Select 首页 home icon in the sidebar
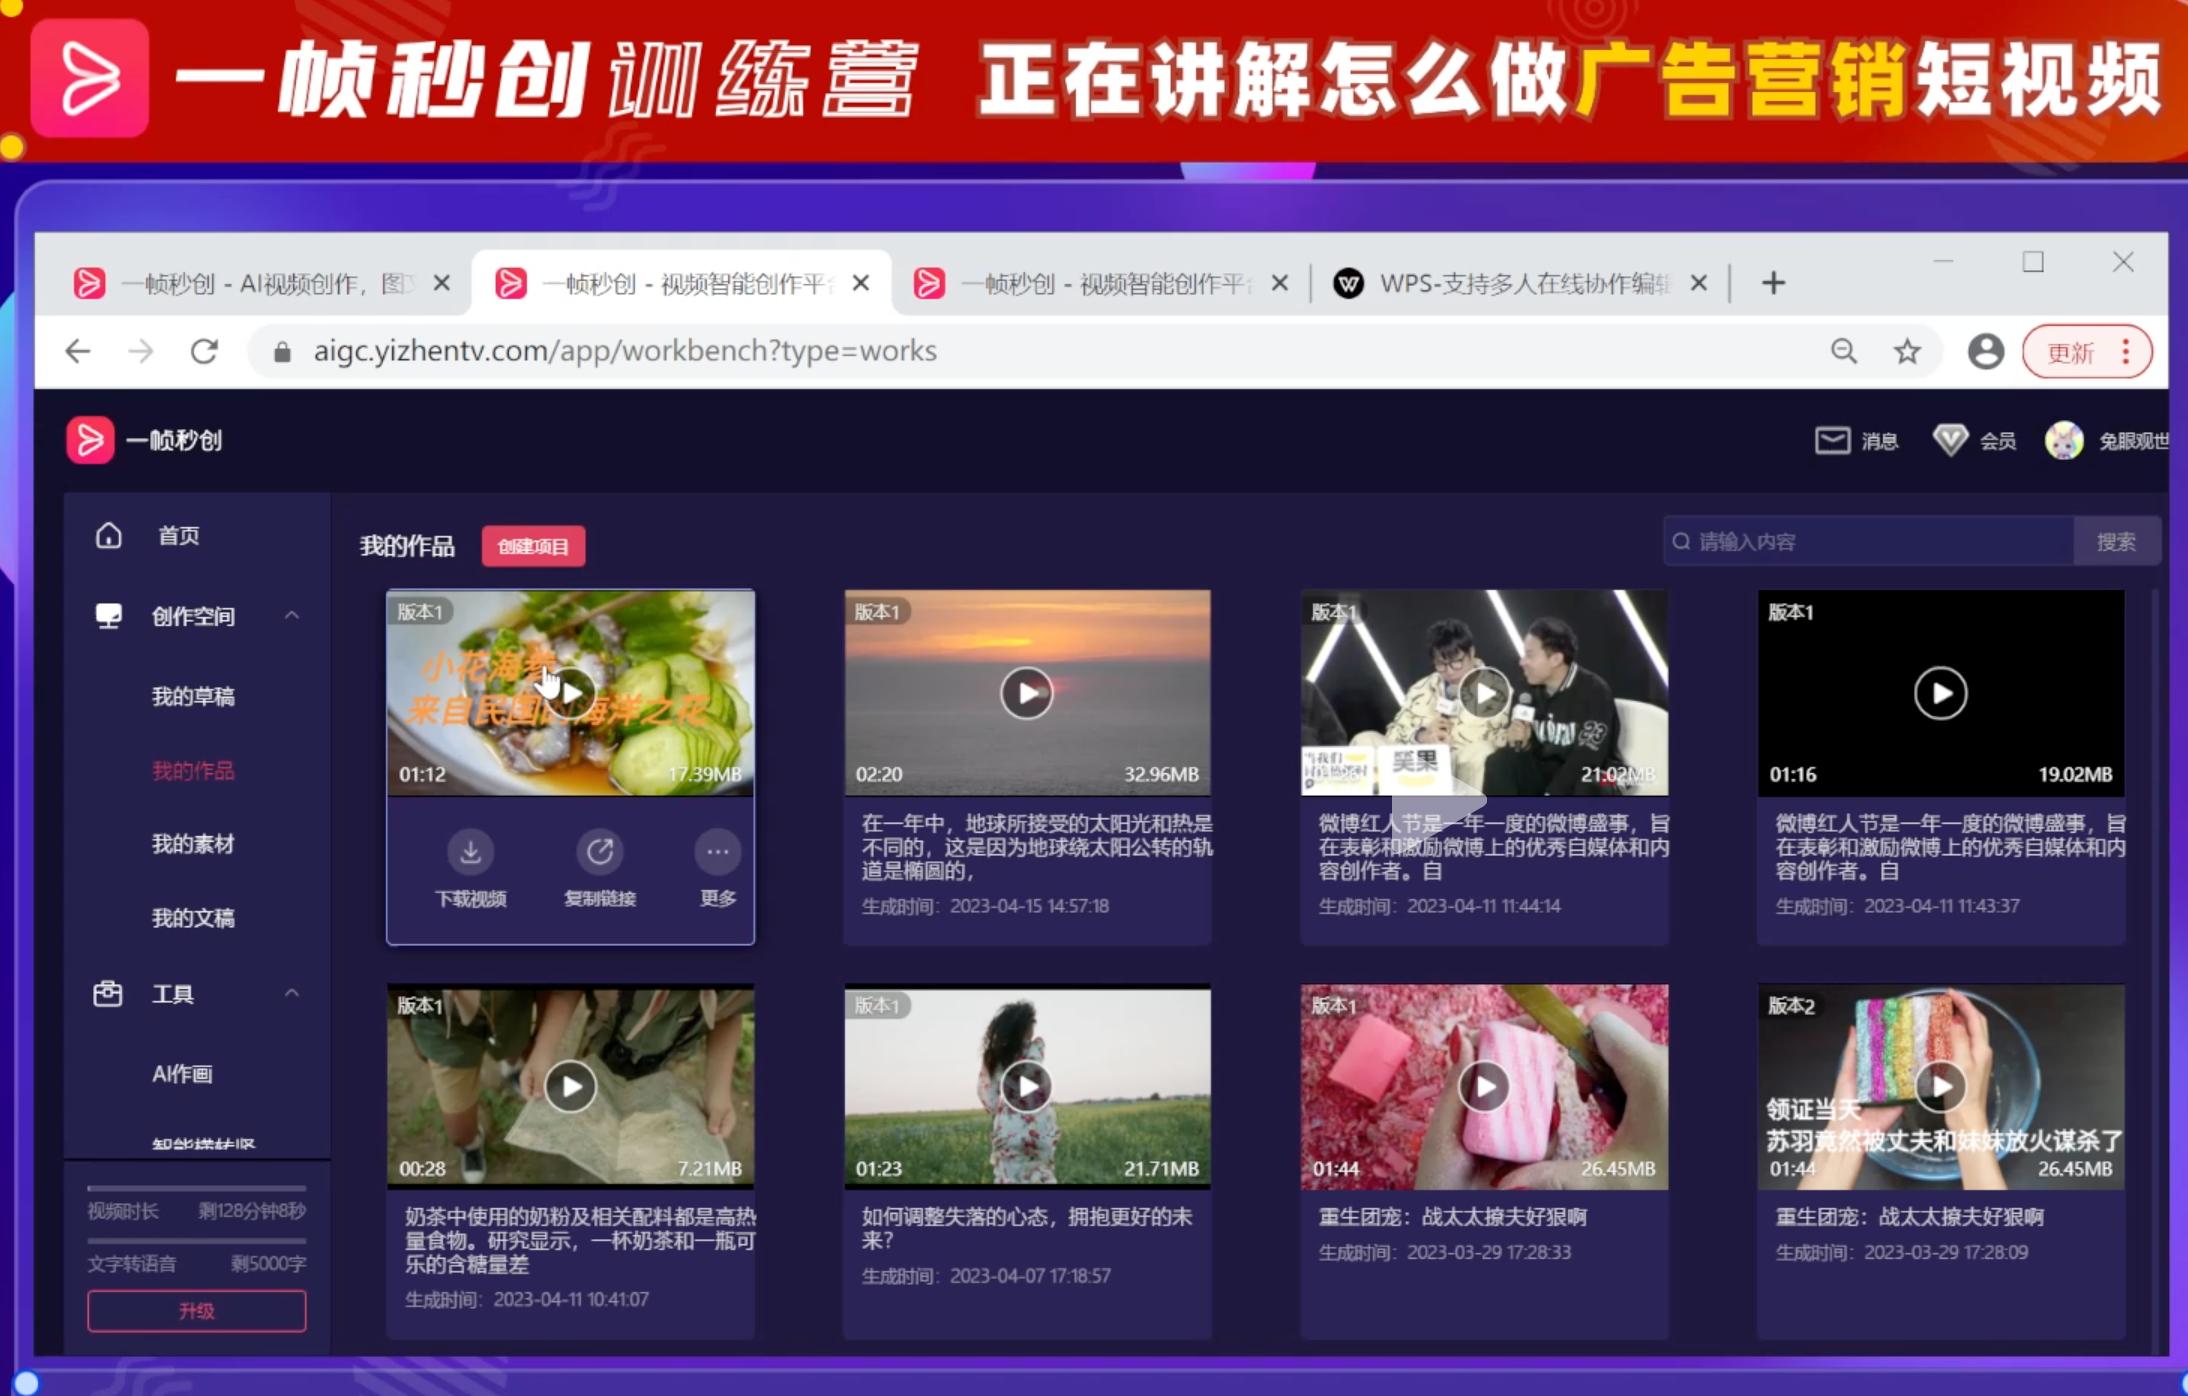The width and height of the screenshot is (2188, 1396). click(108, 536)
